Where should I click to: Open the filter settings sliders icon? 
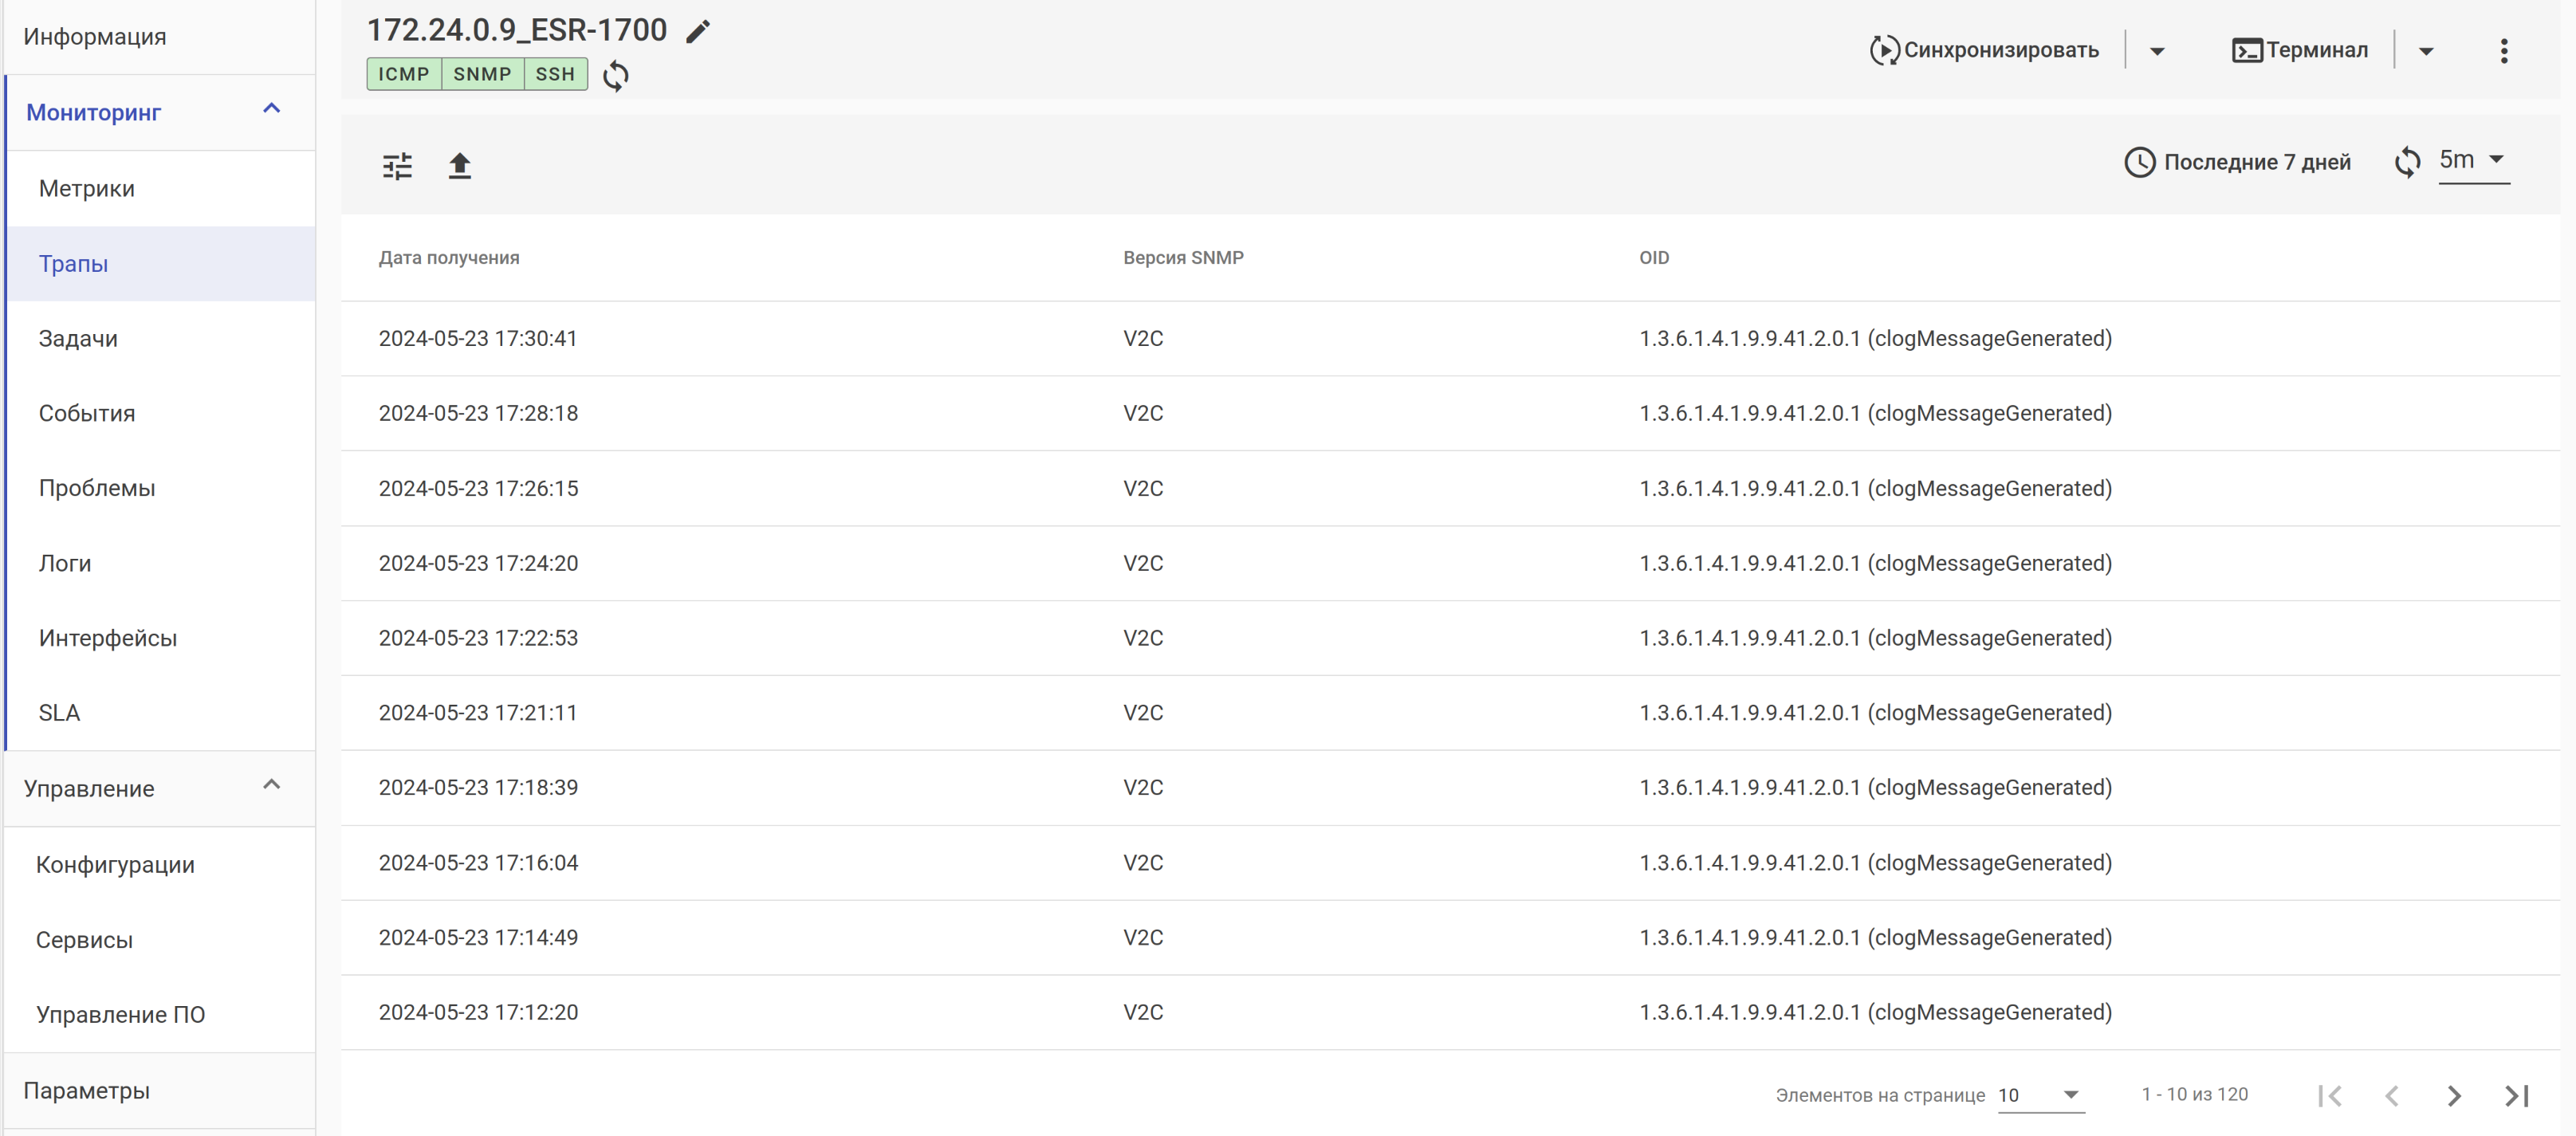(397, 165)
